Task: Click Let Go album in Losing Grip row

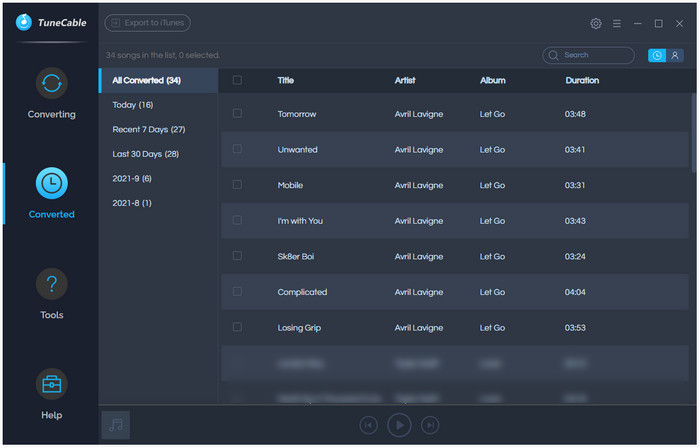Action: (x=492, y=328)
